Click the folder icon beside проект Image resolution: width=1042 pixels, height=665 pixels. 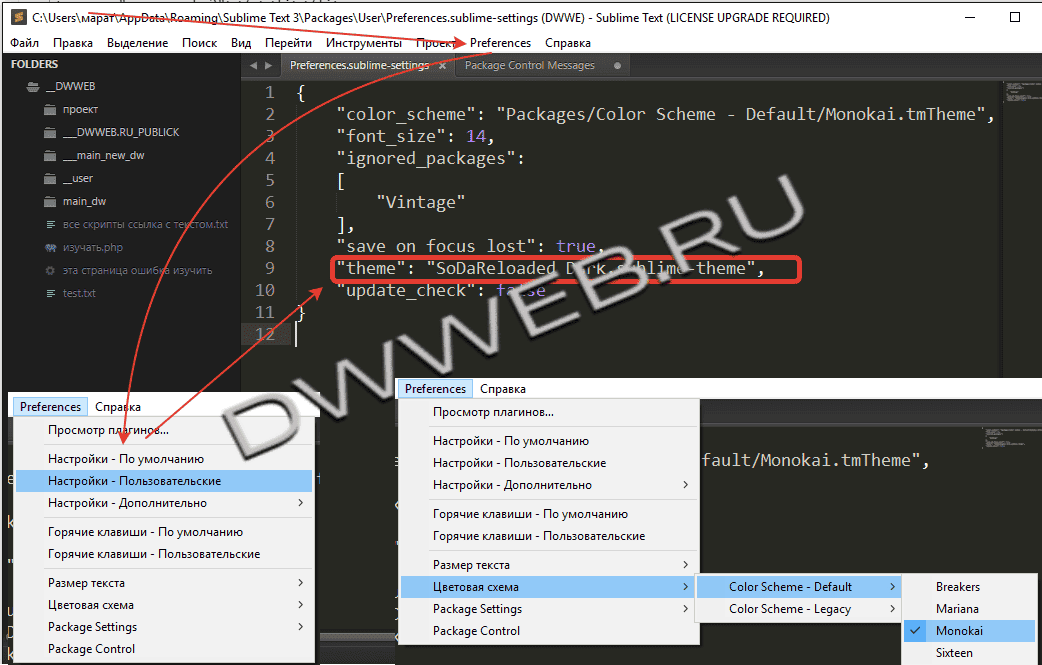click(51, 110)
